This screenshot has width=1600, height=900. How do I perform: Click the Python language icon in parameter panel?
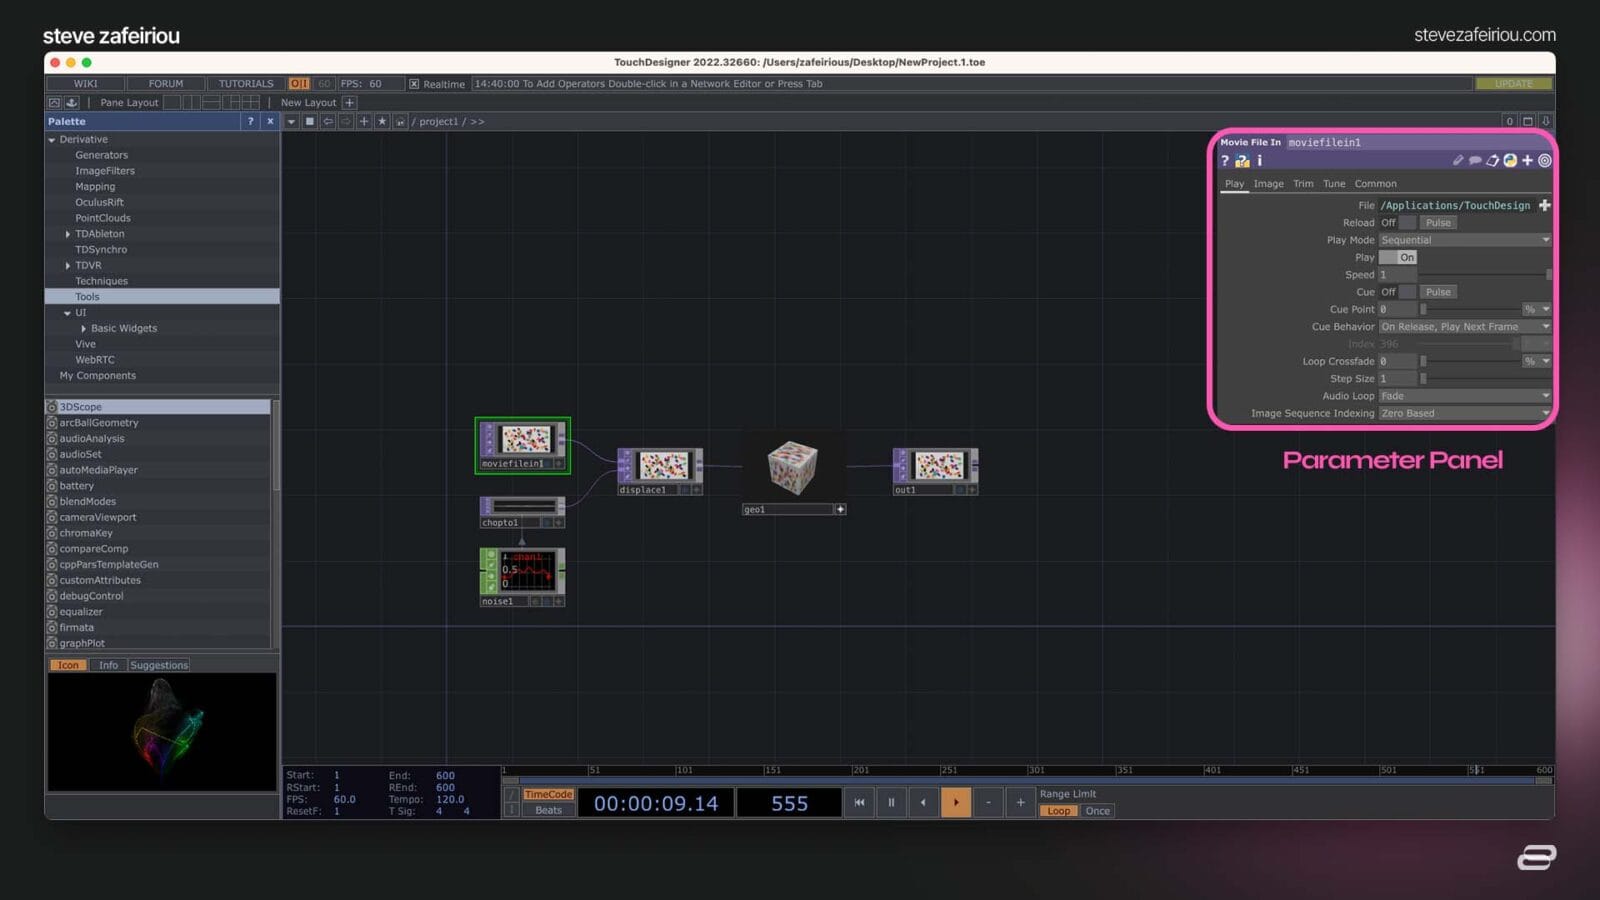pyautogui.click(x=1510, y=159)
